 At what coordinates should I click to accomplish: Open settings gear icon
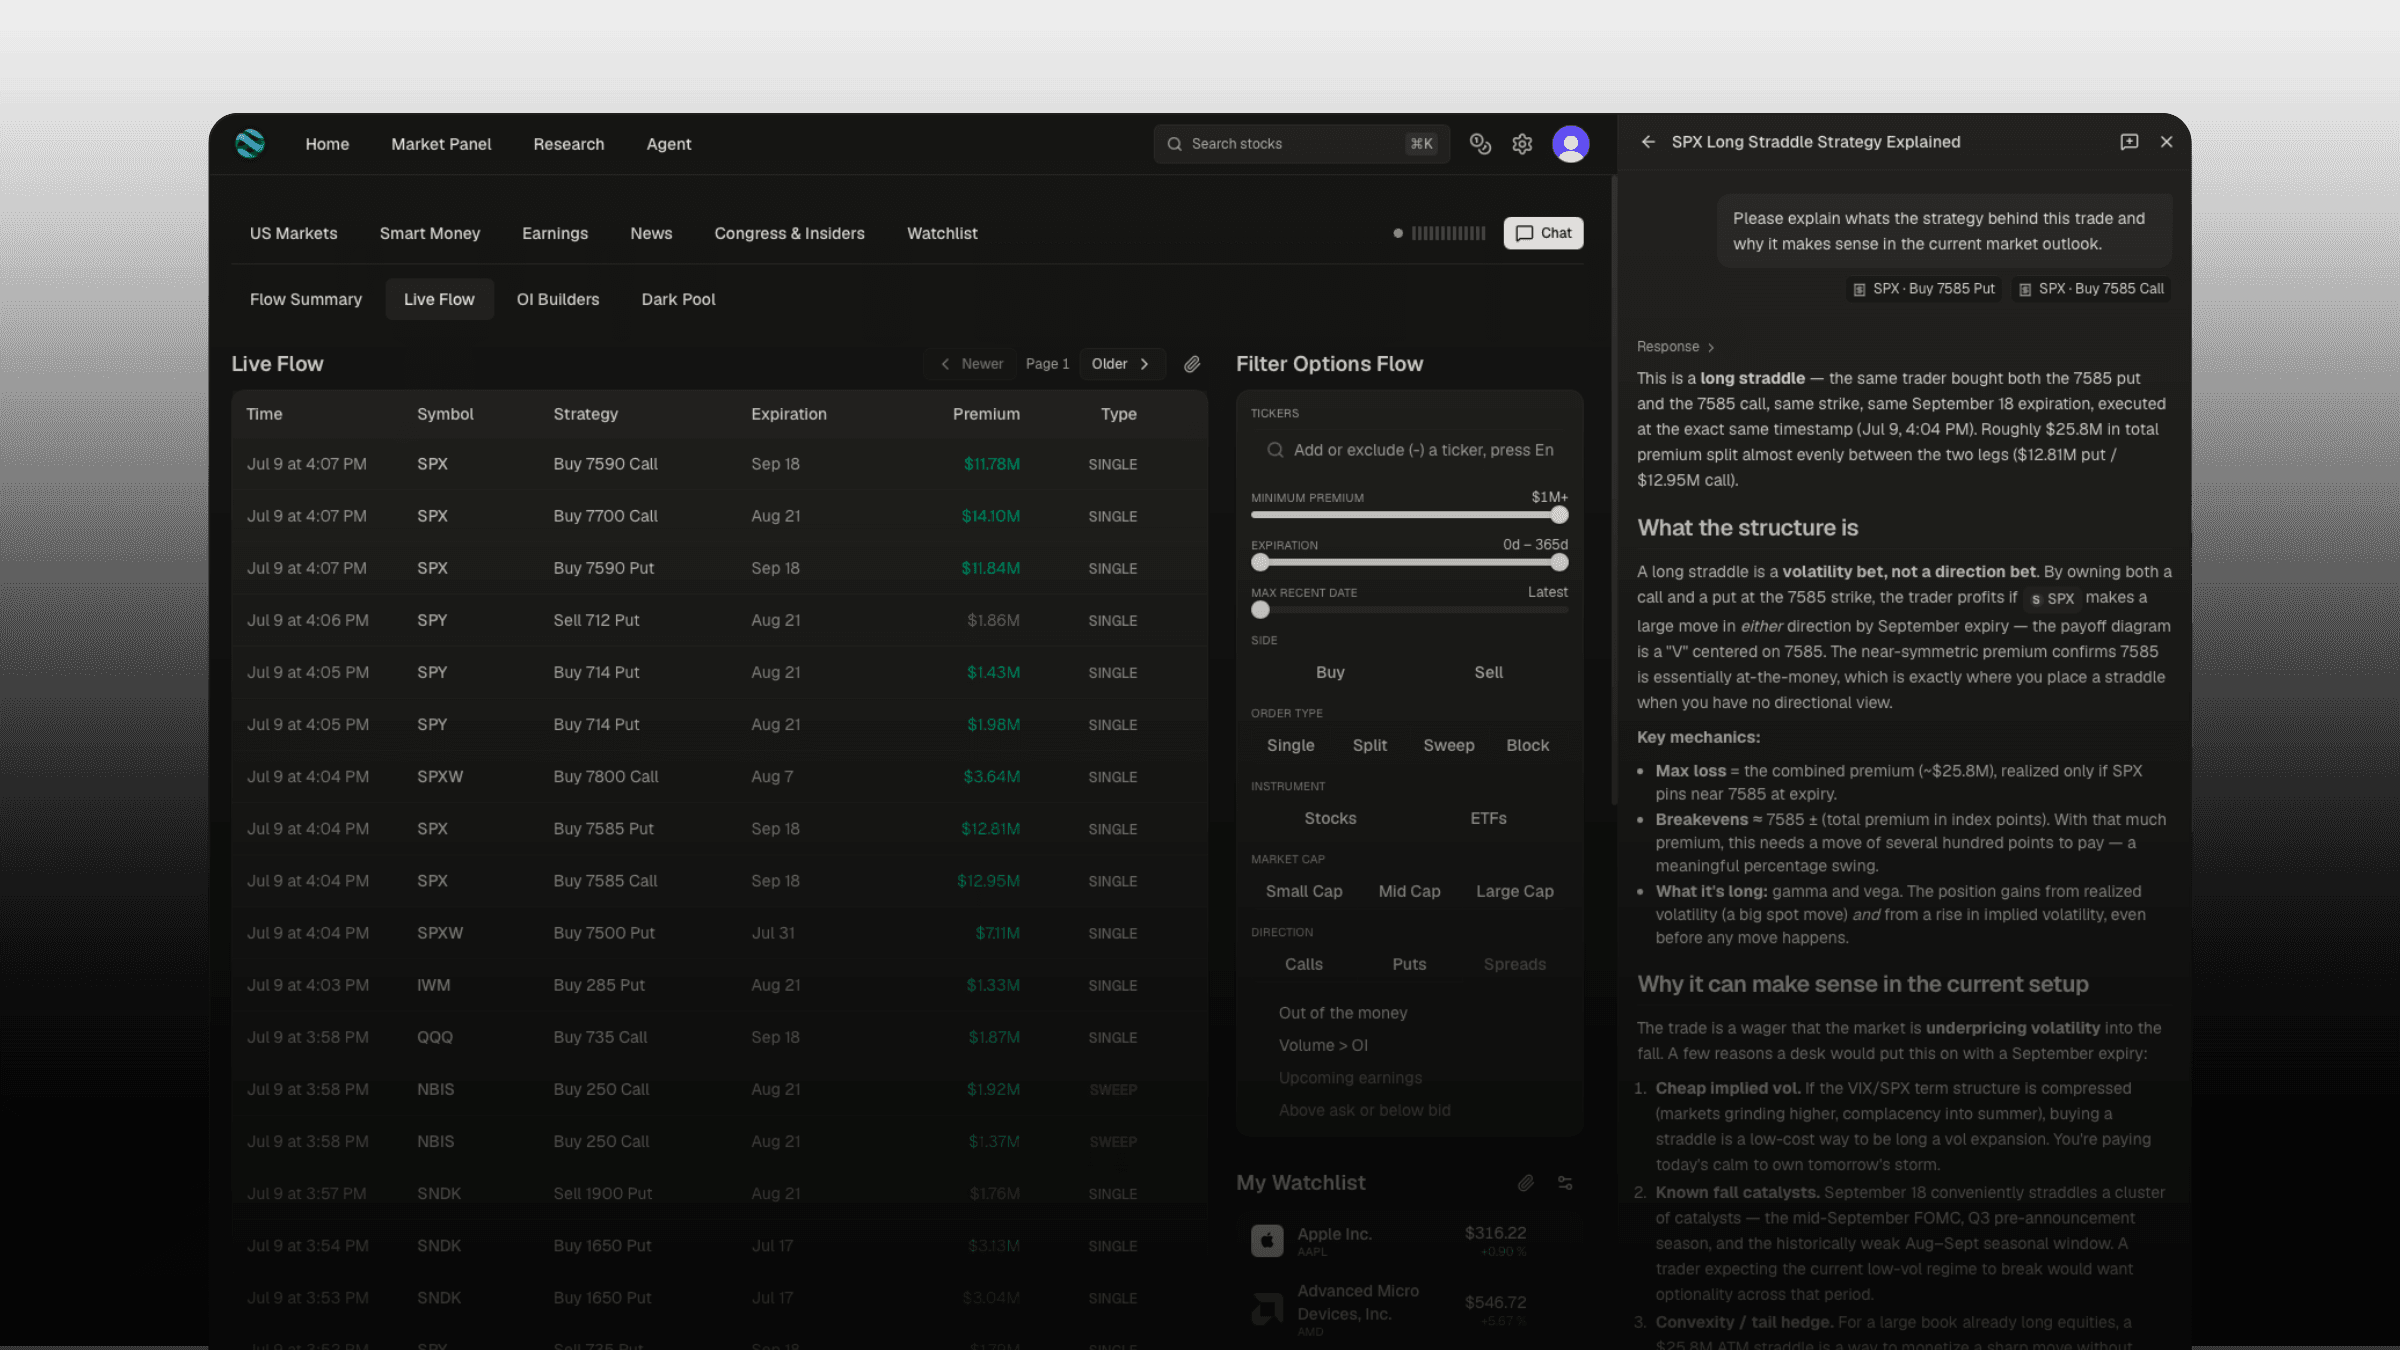(1522, 144)
